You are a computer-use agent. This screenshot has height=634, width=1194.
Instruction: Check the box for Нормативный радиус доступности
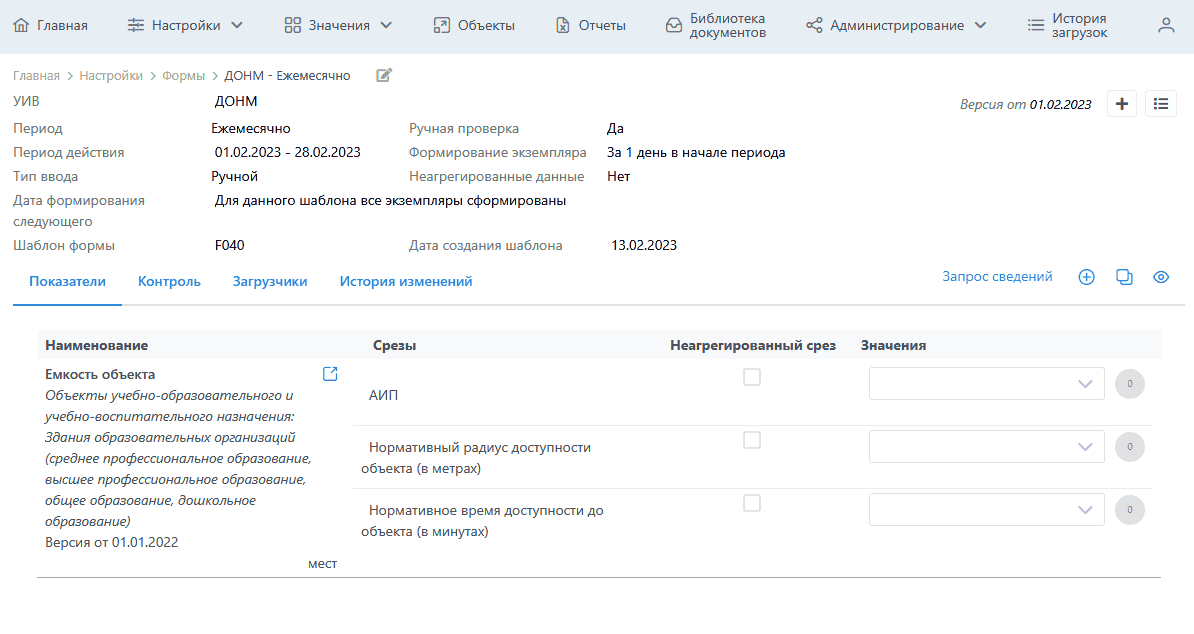(752, 440)
